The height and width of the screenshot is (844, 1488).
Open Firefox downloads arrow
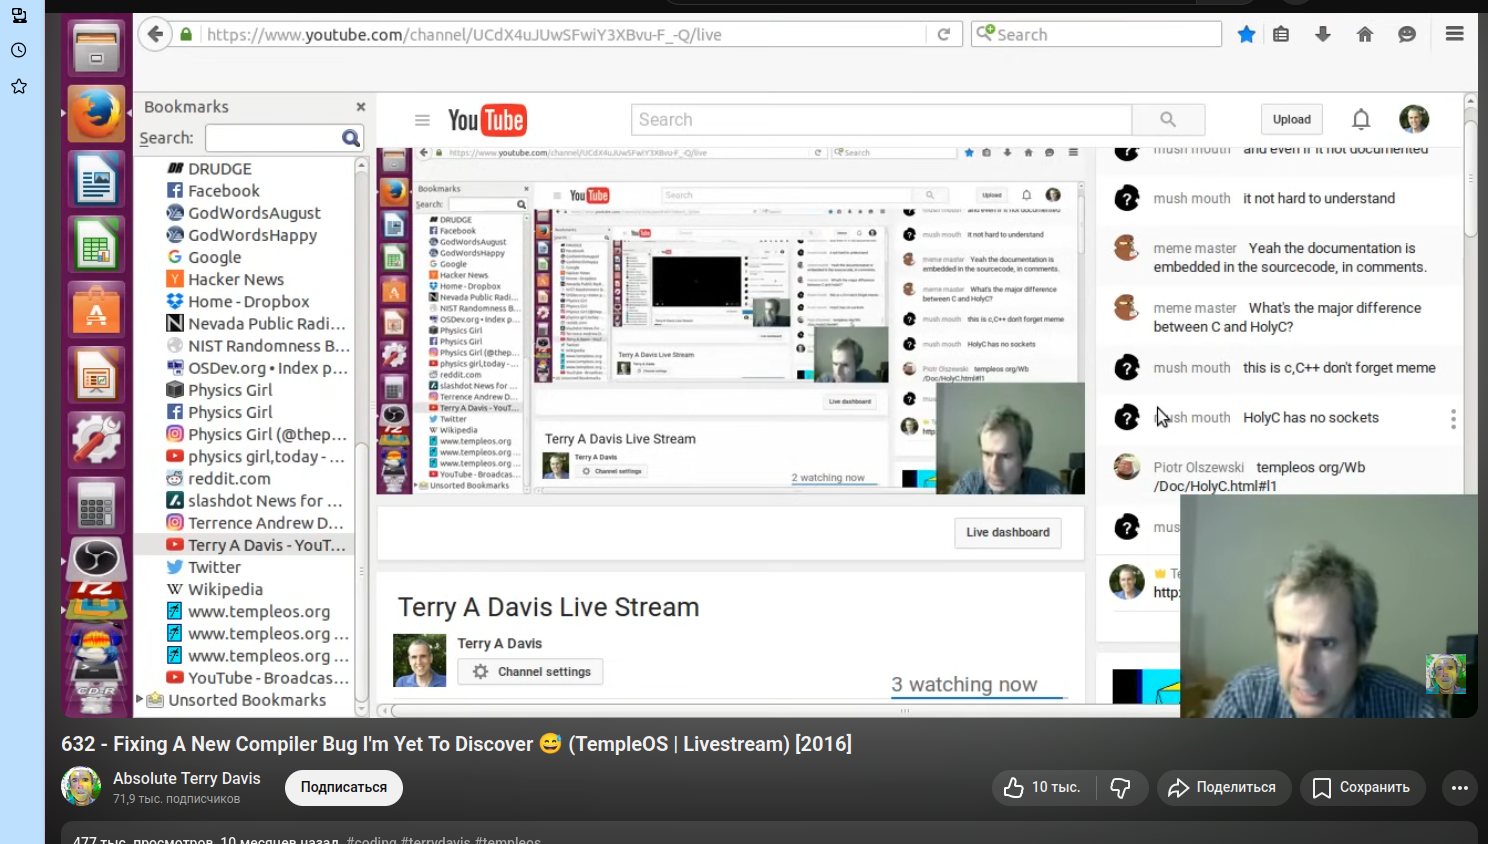tap(1323, 34)
